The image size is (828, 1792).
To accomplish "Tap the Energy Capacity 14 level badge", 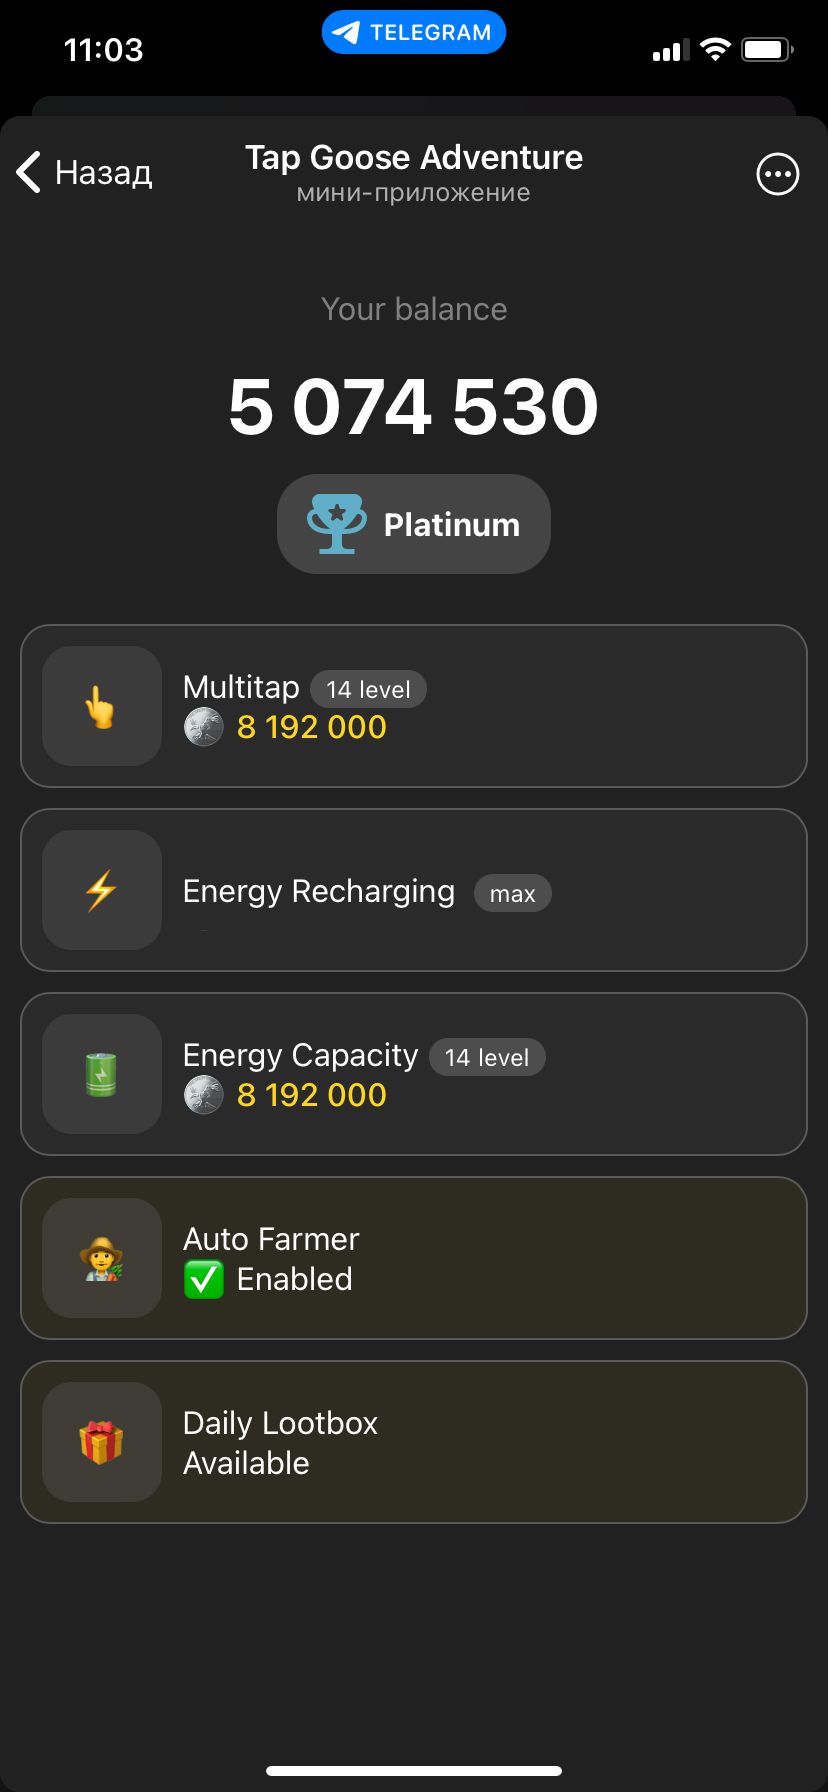I will 487,1057.
